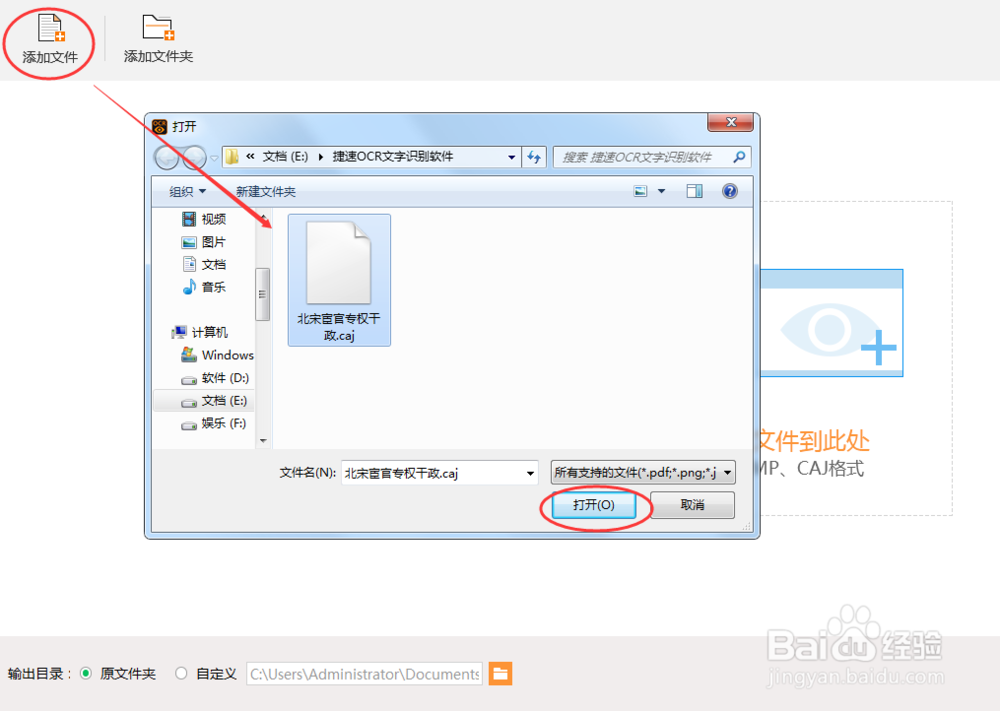Select 文档 (E:) drive
This screenshot has height=711, width=1000.
coord(204,400)
